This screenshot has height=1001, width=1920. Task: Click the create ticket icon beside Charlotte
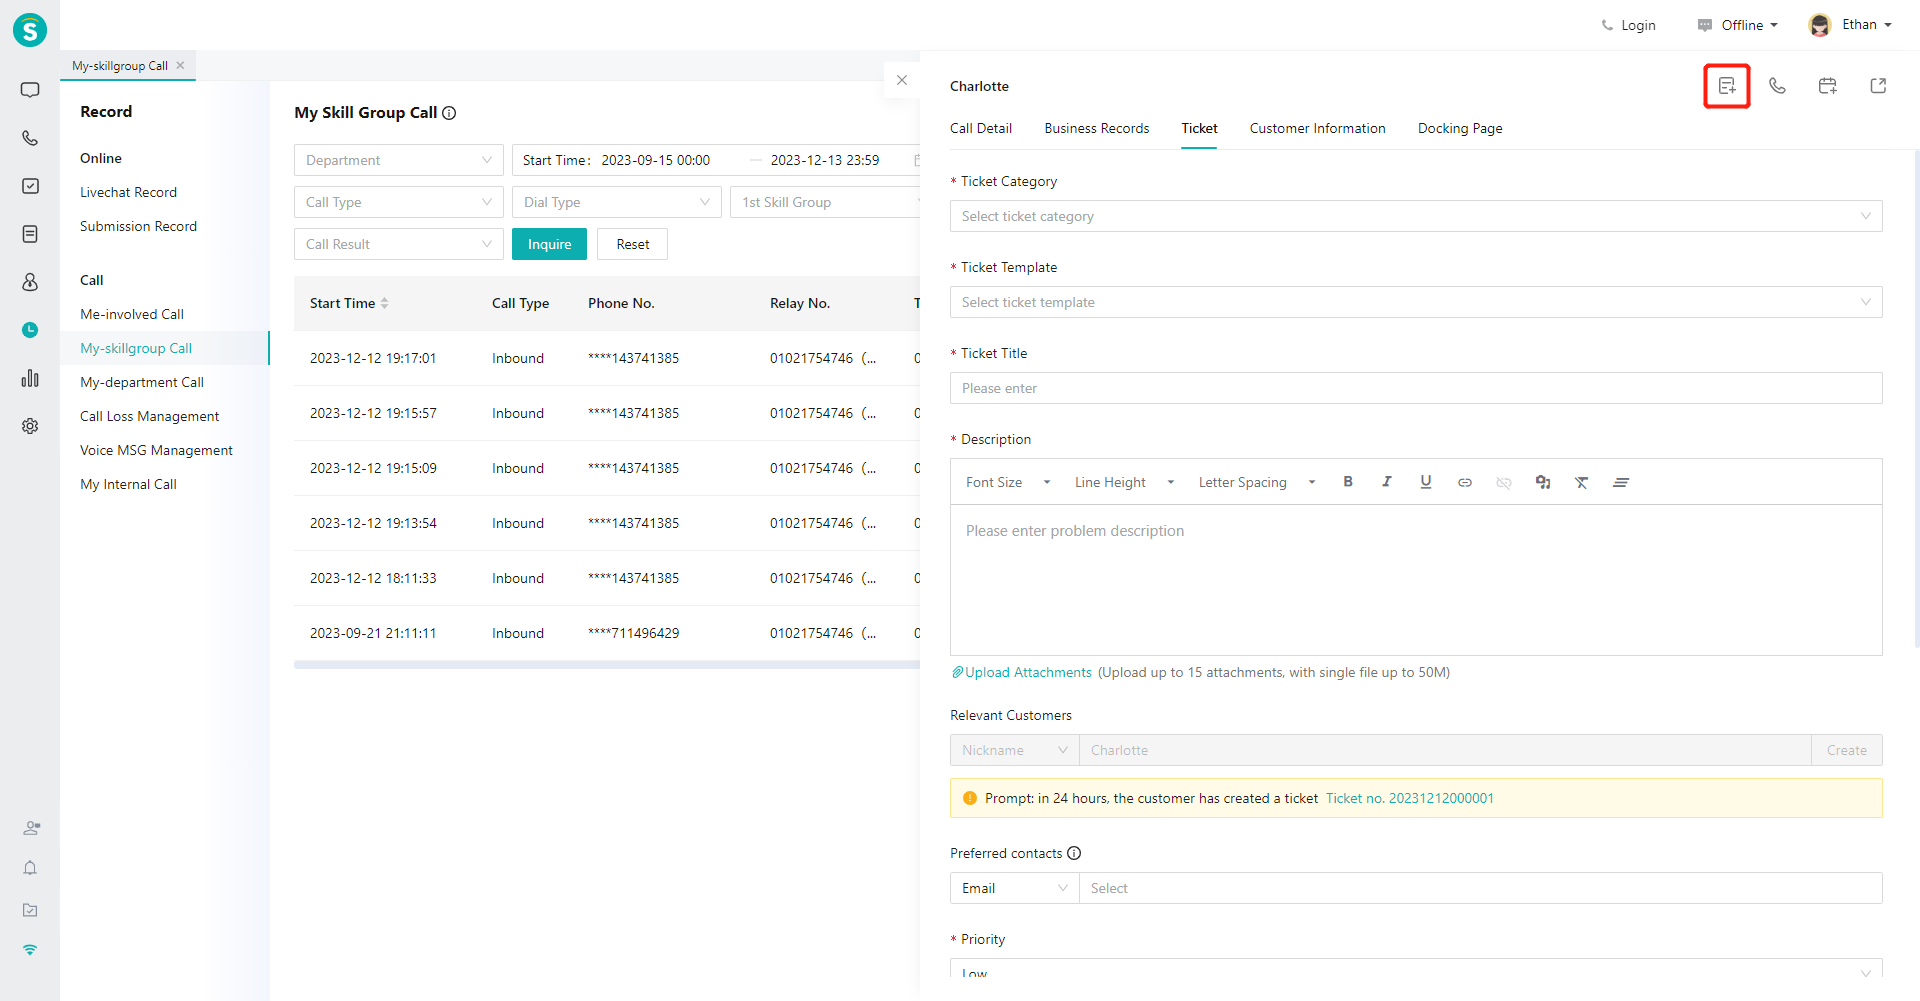click(x=1727, y=86)
